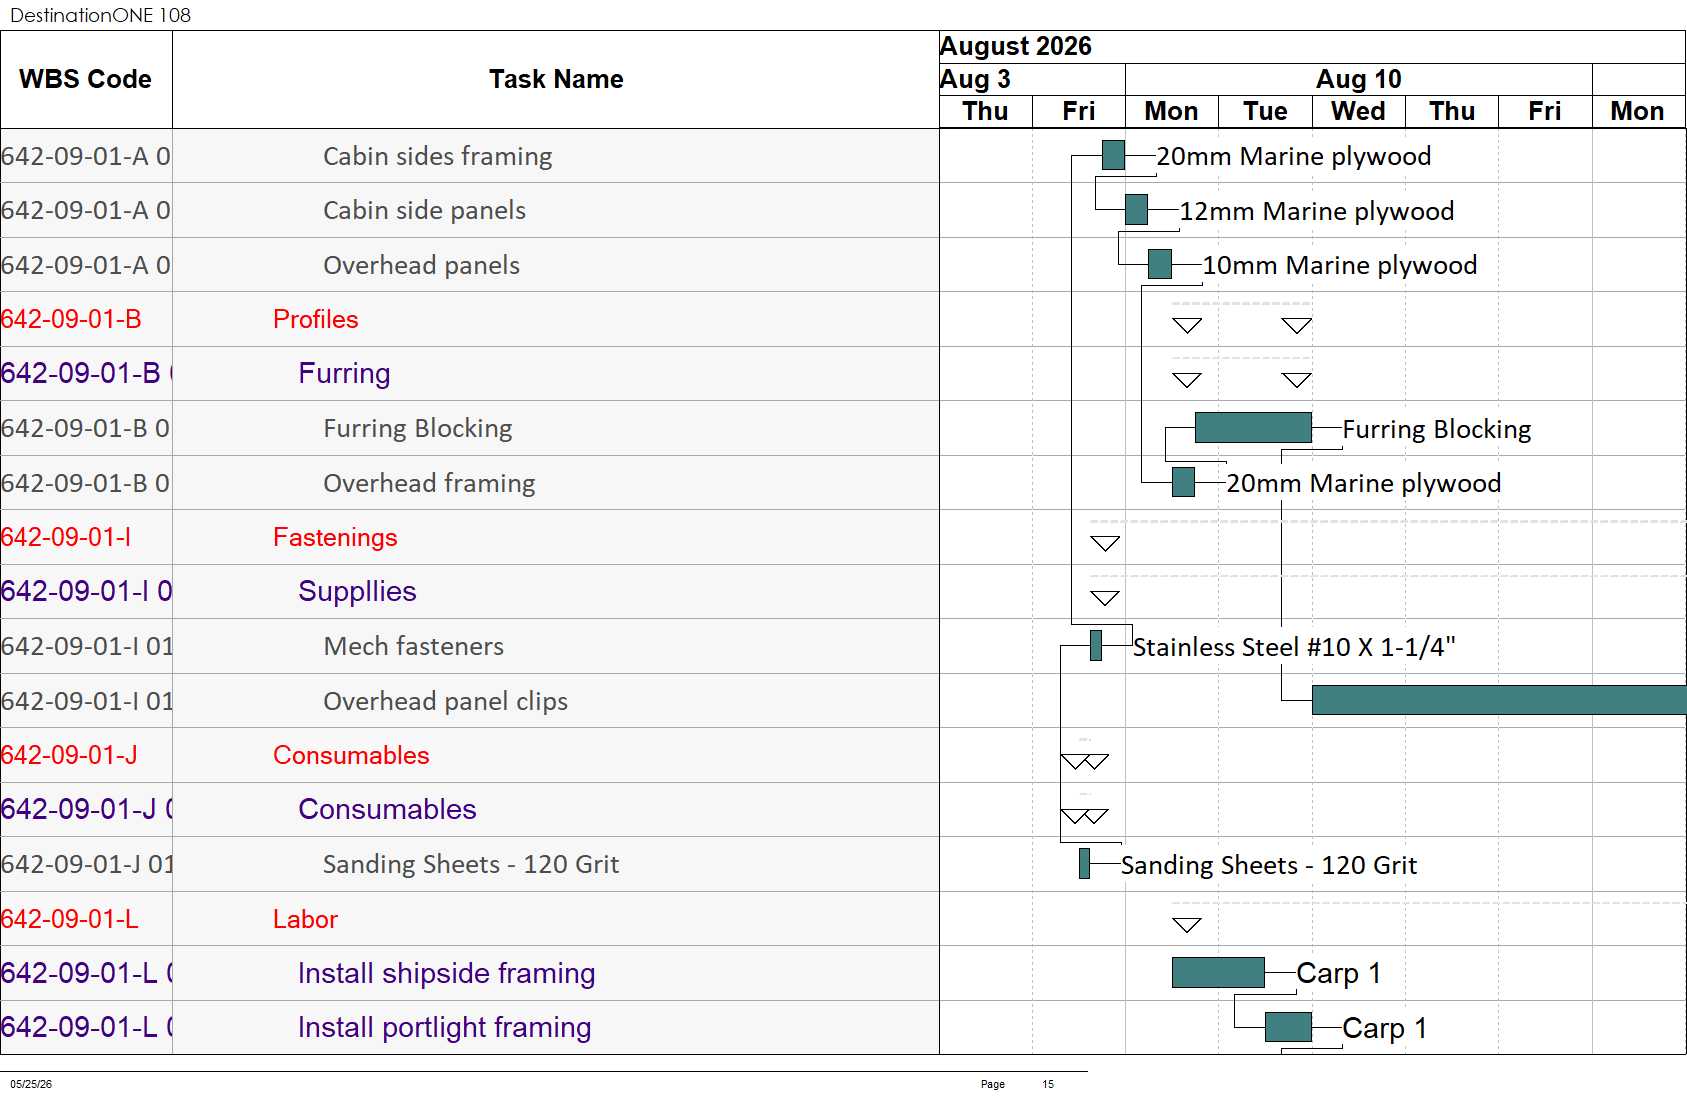This screenshot has height=1097, width=1687.
Task: Click Carp 1 label on portlight framing row
Action: tap(1385, 1028)
